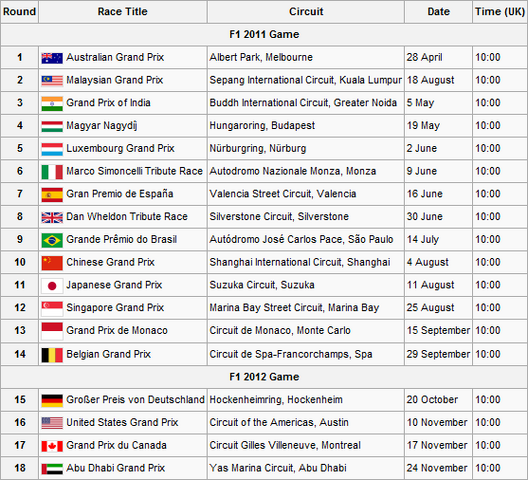This screenshot has height=480, width=528.
Task: Click the German flag icon
Action: click(52, 401)
